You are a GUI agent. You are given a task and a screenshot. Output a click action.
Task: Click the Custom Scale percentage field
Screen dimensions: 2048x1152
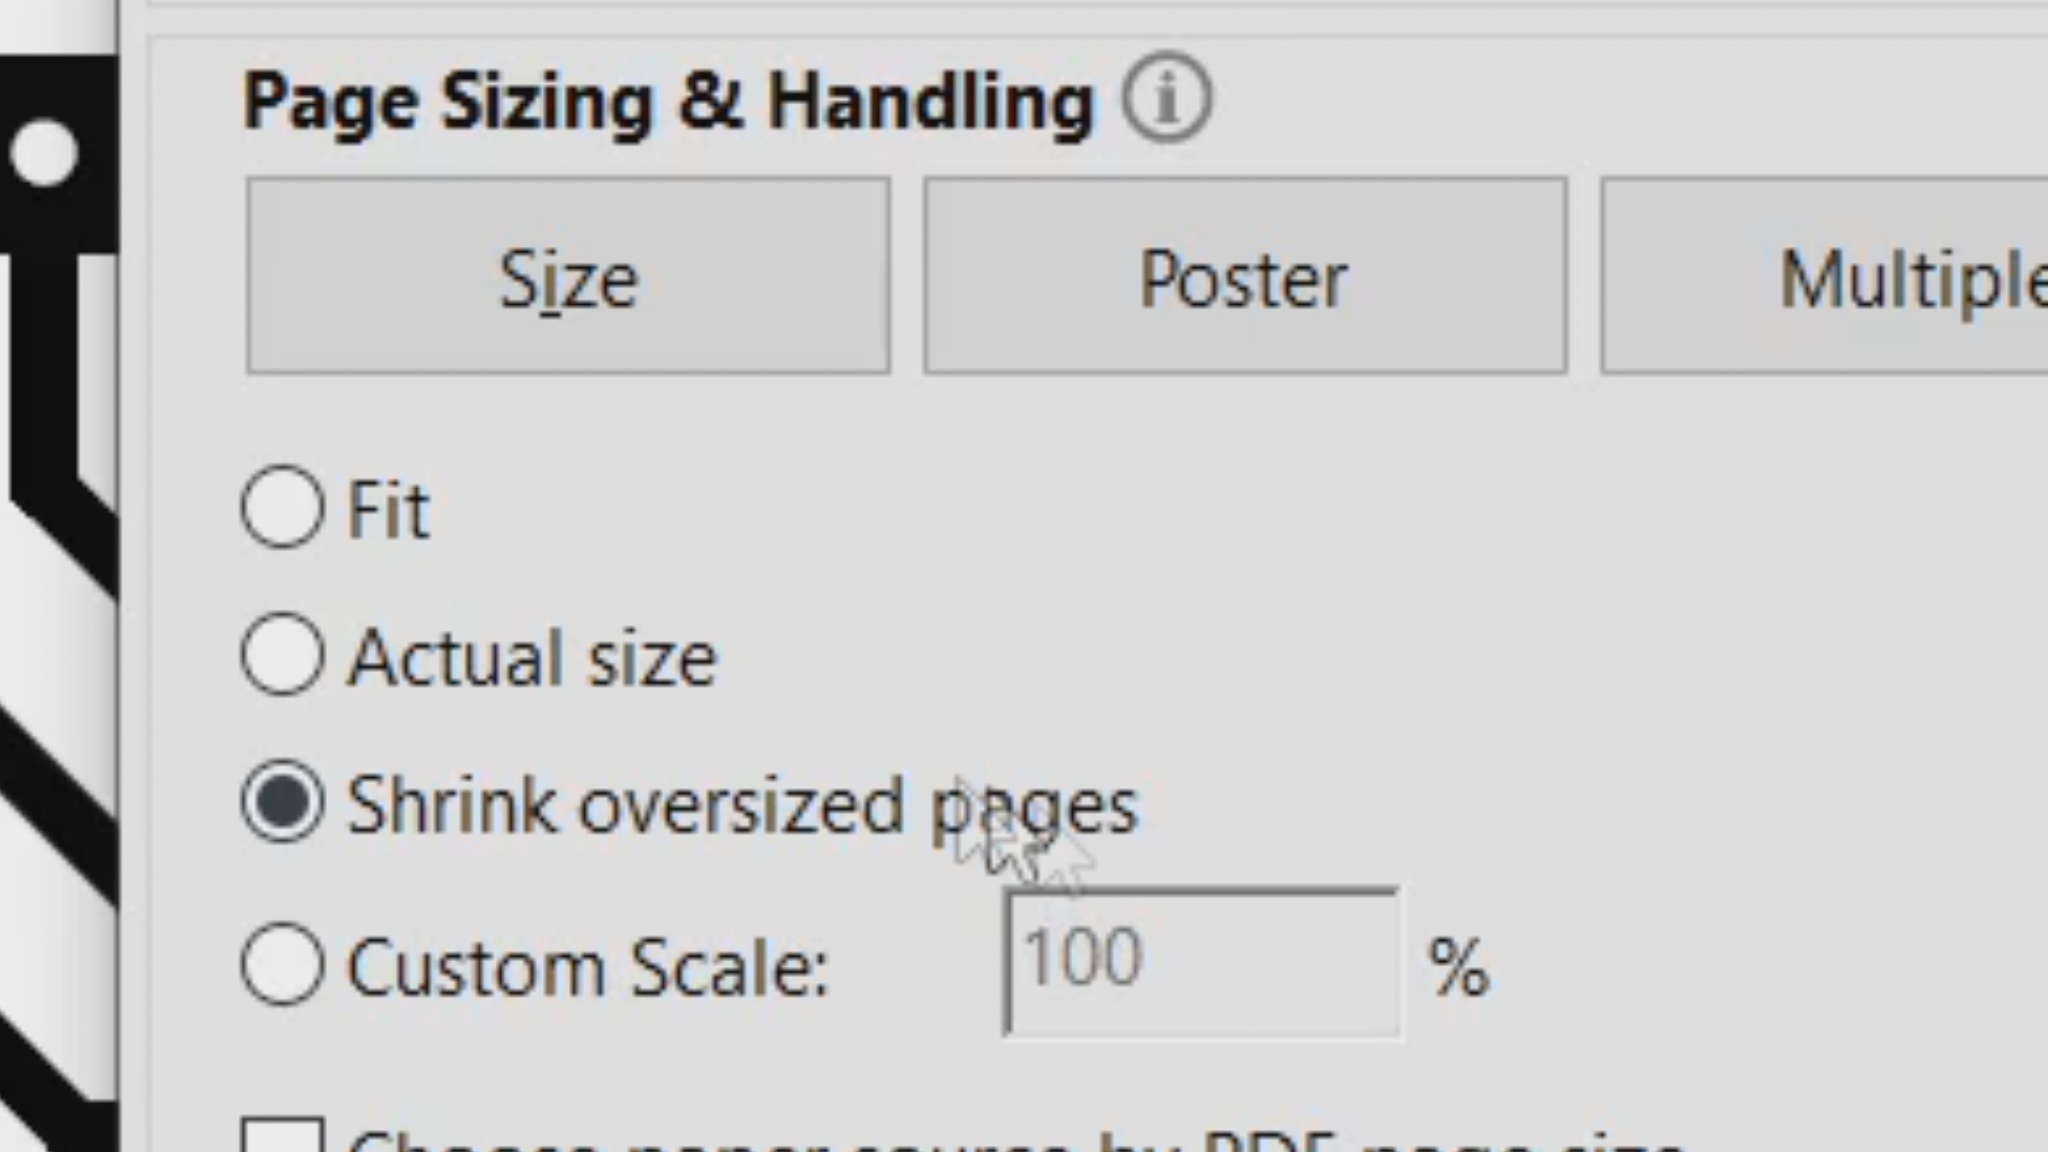click(x=1200, y=962)
